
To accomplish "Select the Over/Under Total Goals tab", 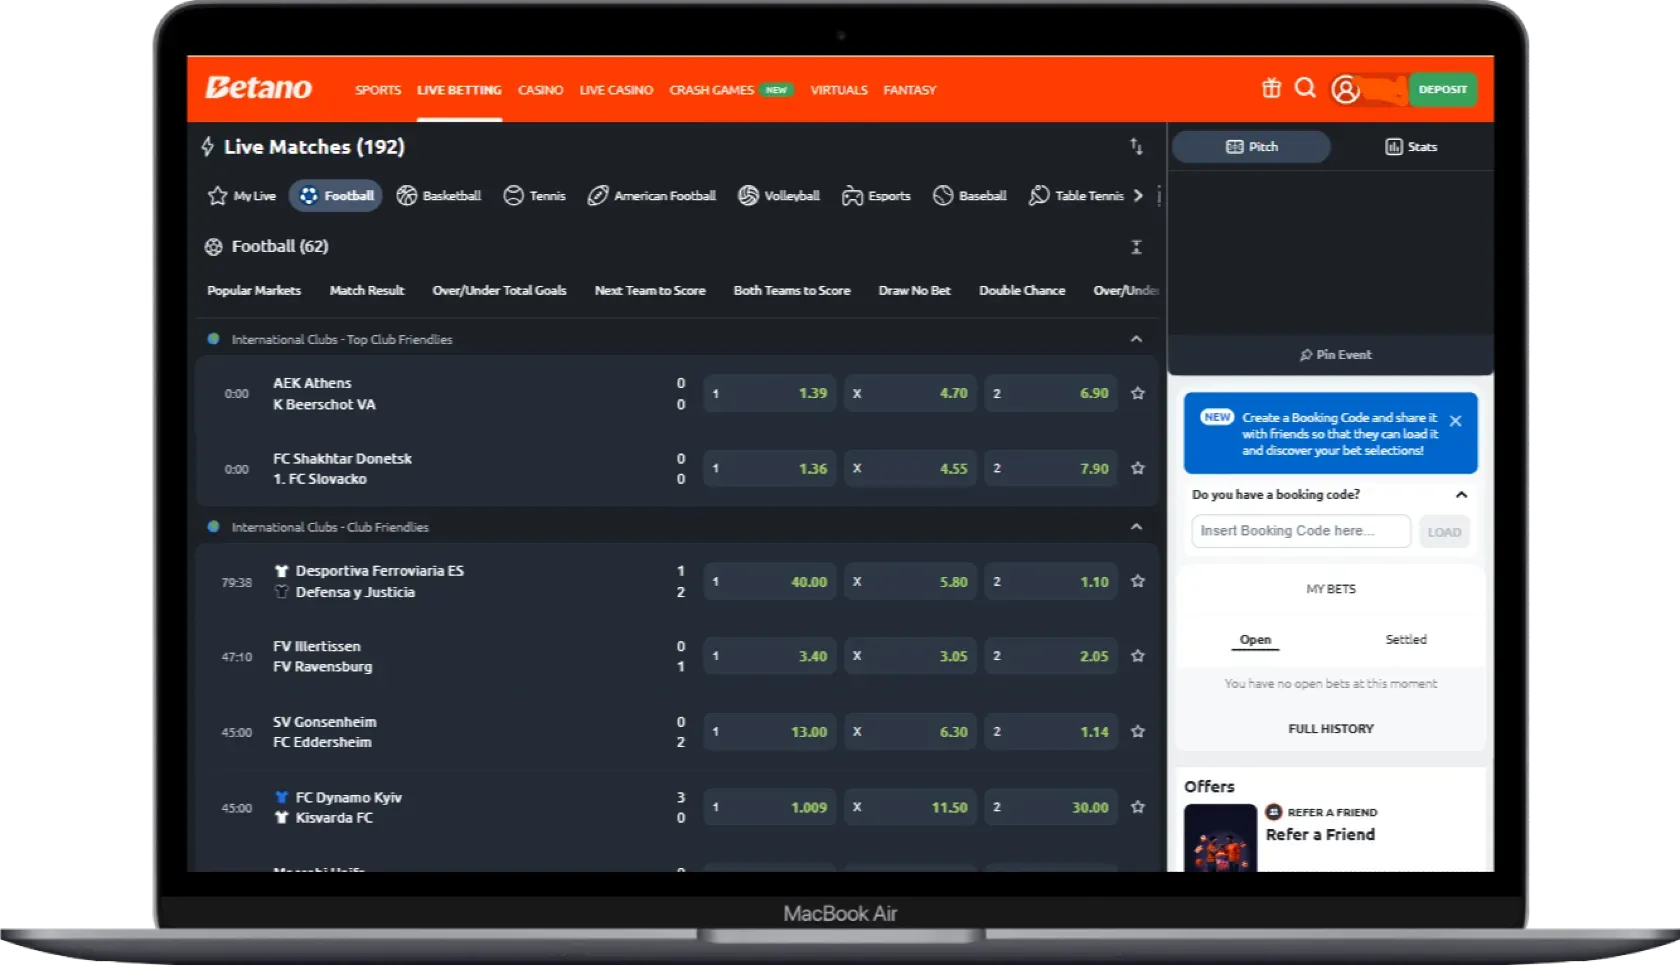I will (x=499, y=291).
